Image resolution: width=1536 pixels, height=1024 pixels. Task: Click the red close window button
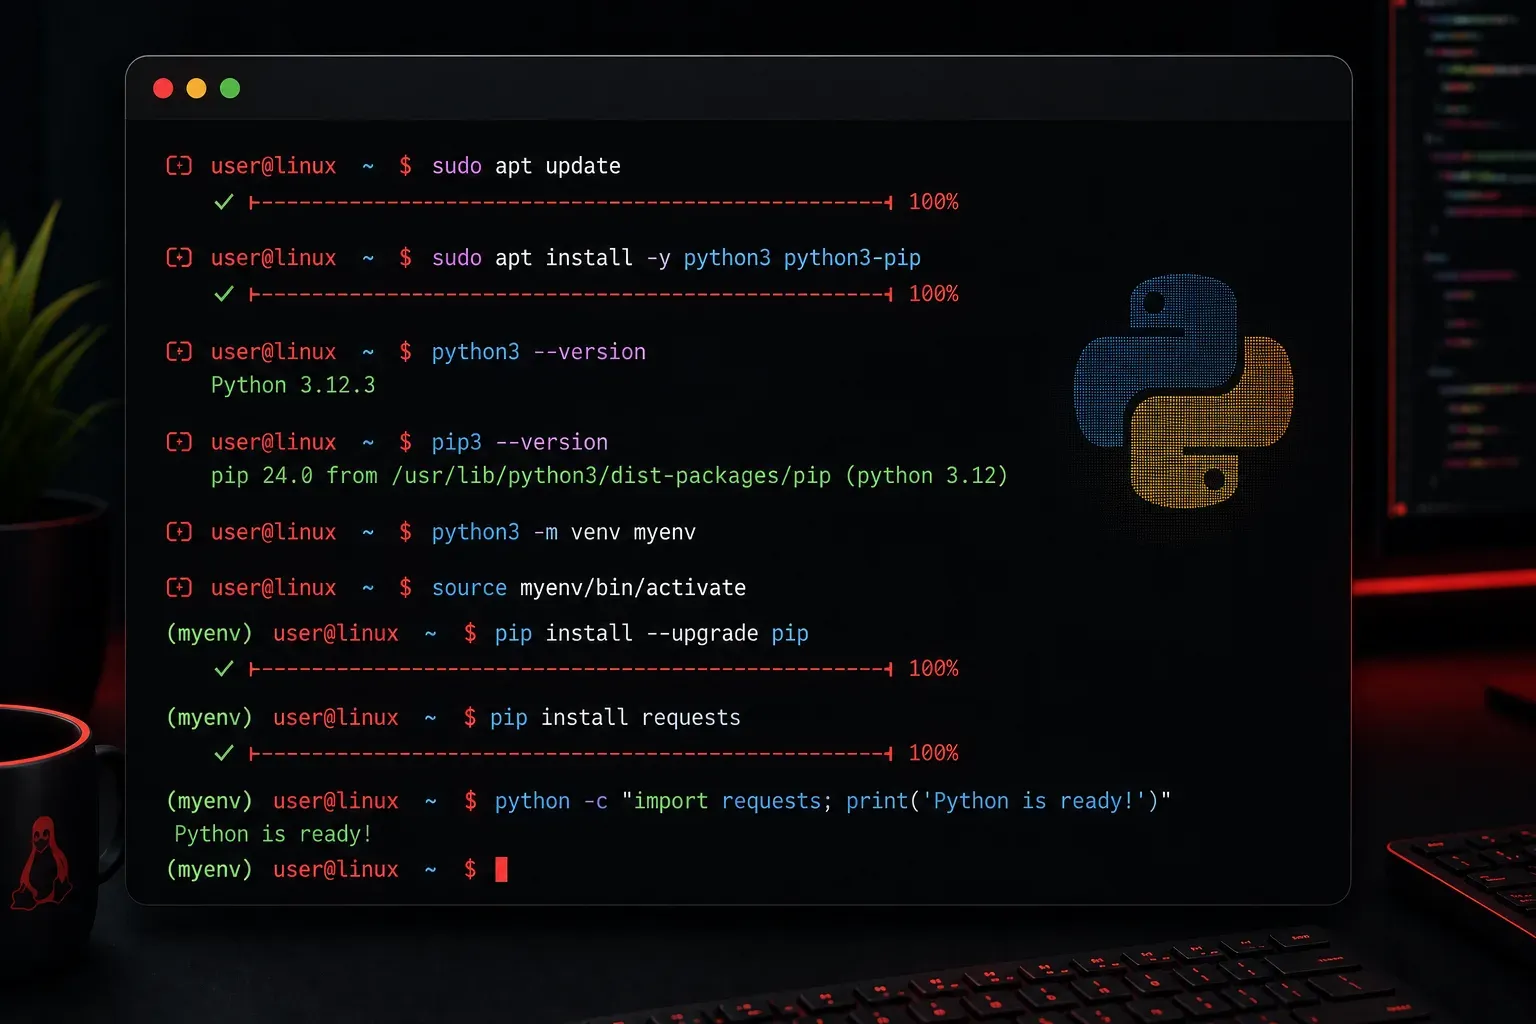[x=163, y=88]
